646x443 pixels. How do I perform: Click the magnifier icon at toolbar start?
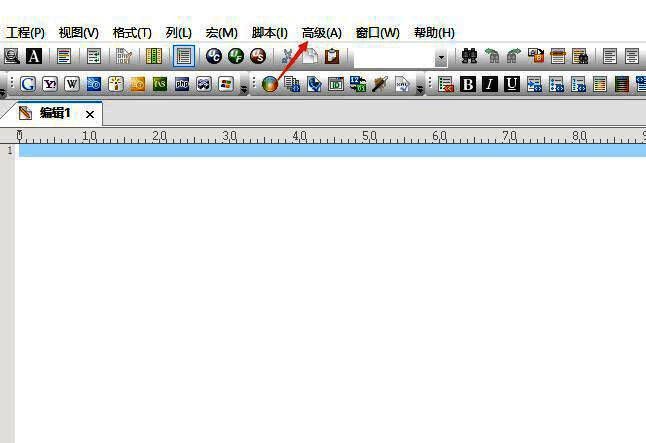click(13, 57)
